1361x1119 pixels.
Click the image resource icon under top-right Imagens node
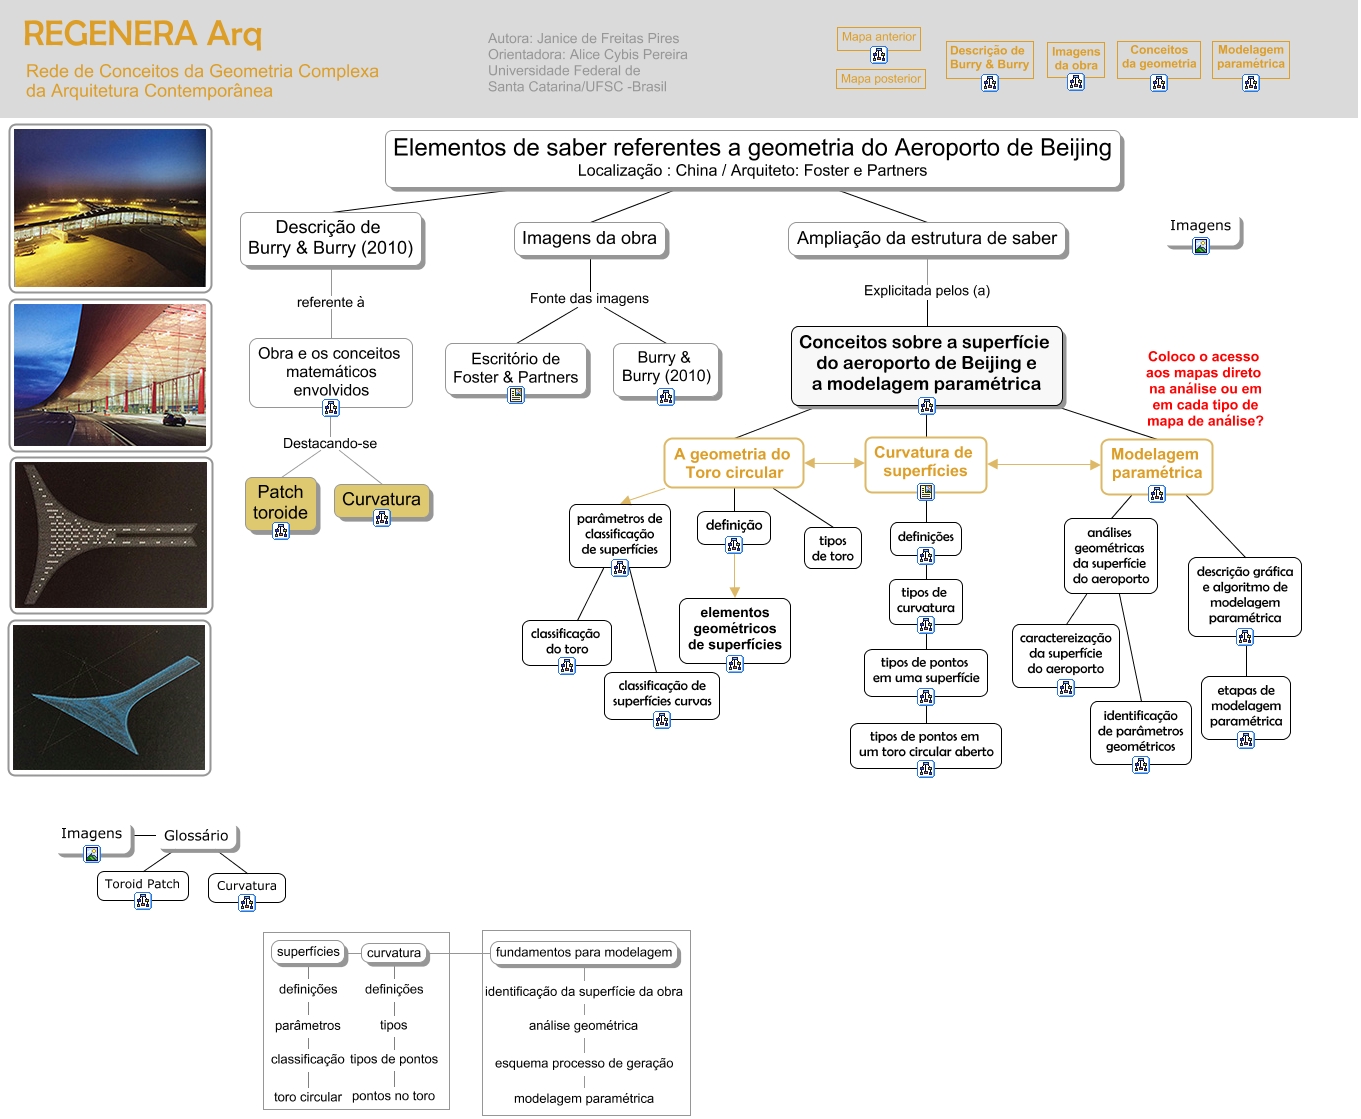pos(1201,246)
